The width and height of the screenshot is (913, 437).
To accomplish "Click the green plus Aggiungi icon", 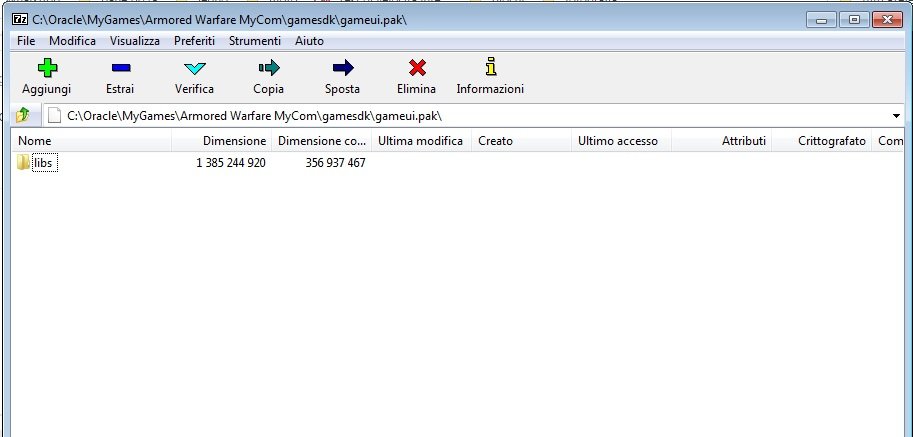I will [46, 68].
